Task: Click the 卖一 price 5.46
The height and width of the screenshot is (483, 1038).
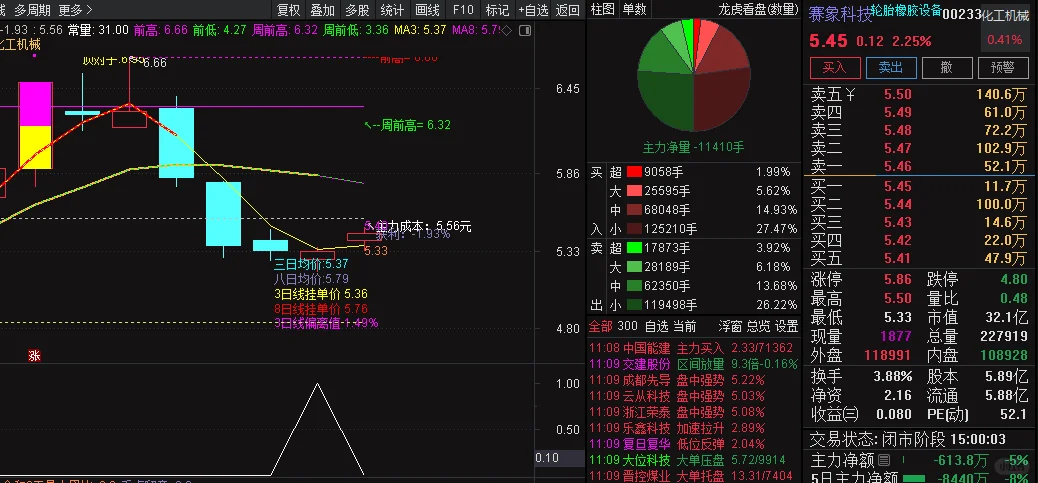Action: (x=897, y=167)
